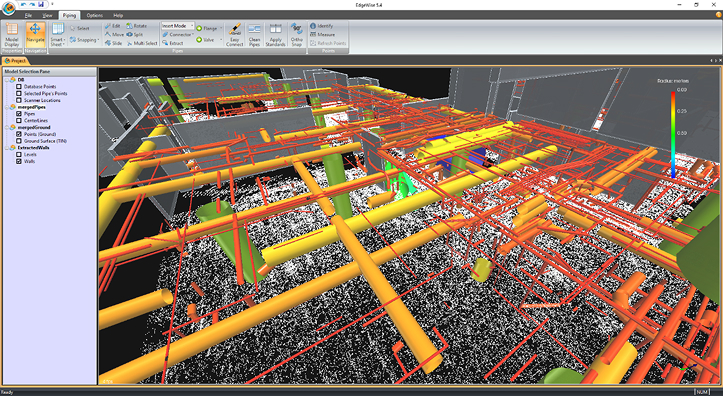Pick the Measure tool
This screenshot has width=723, height=396.
(x=322, y=35)
